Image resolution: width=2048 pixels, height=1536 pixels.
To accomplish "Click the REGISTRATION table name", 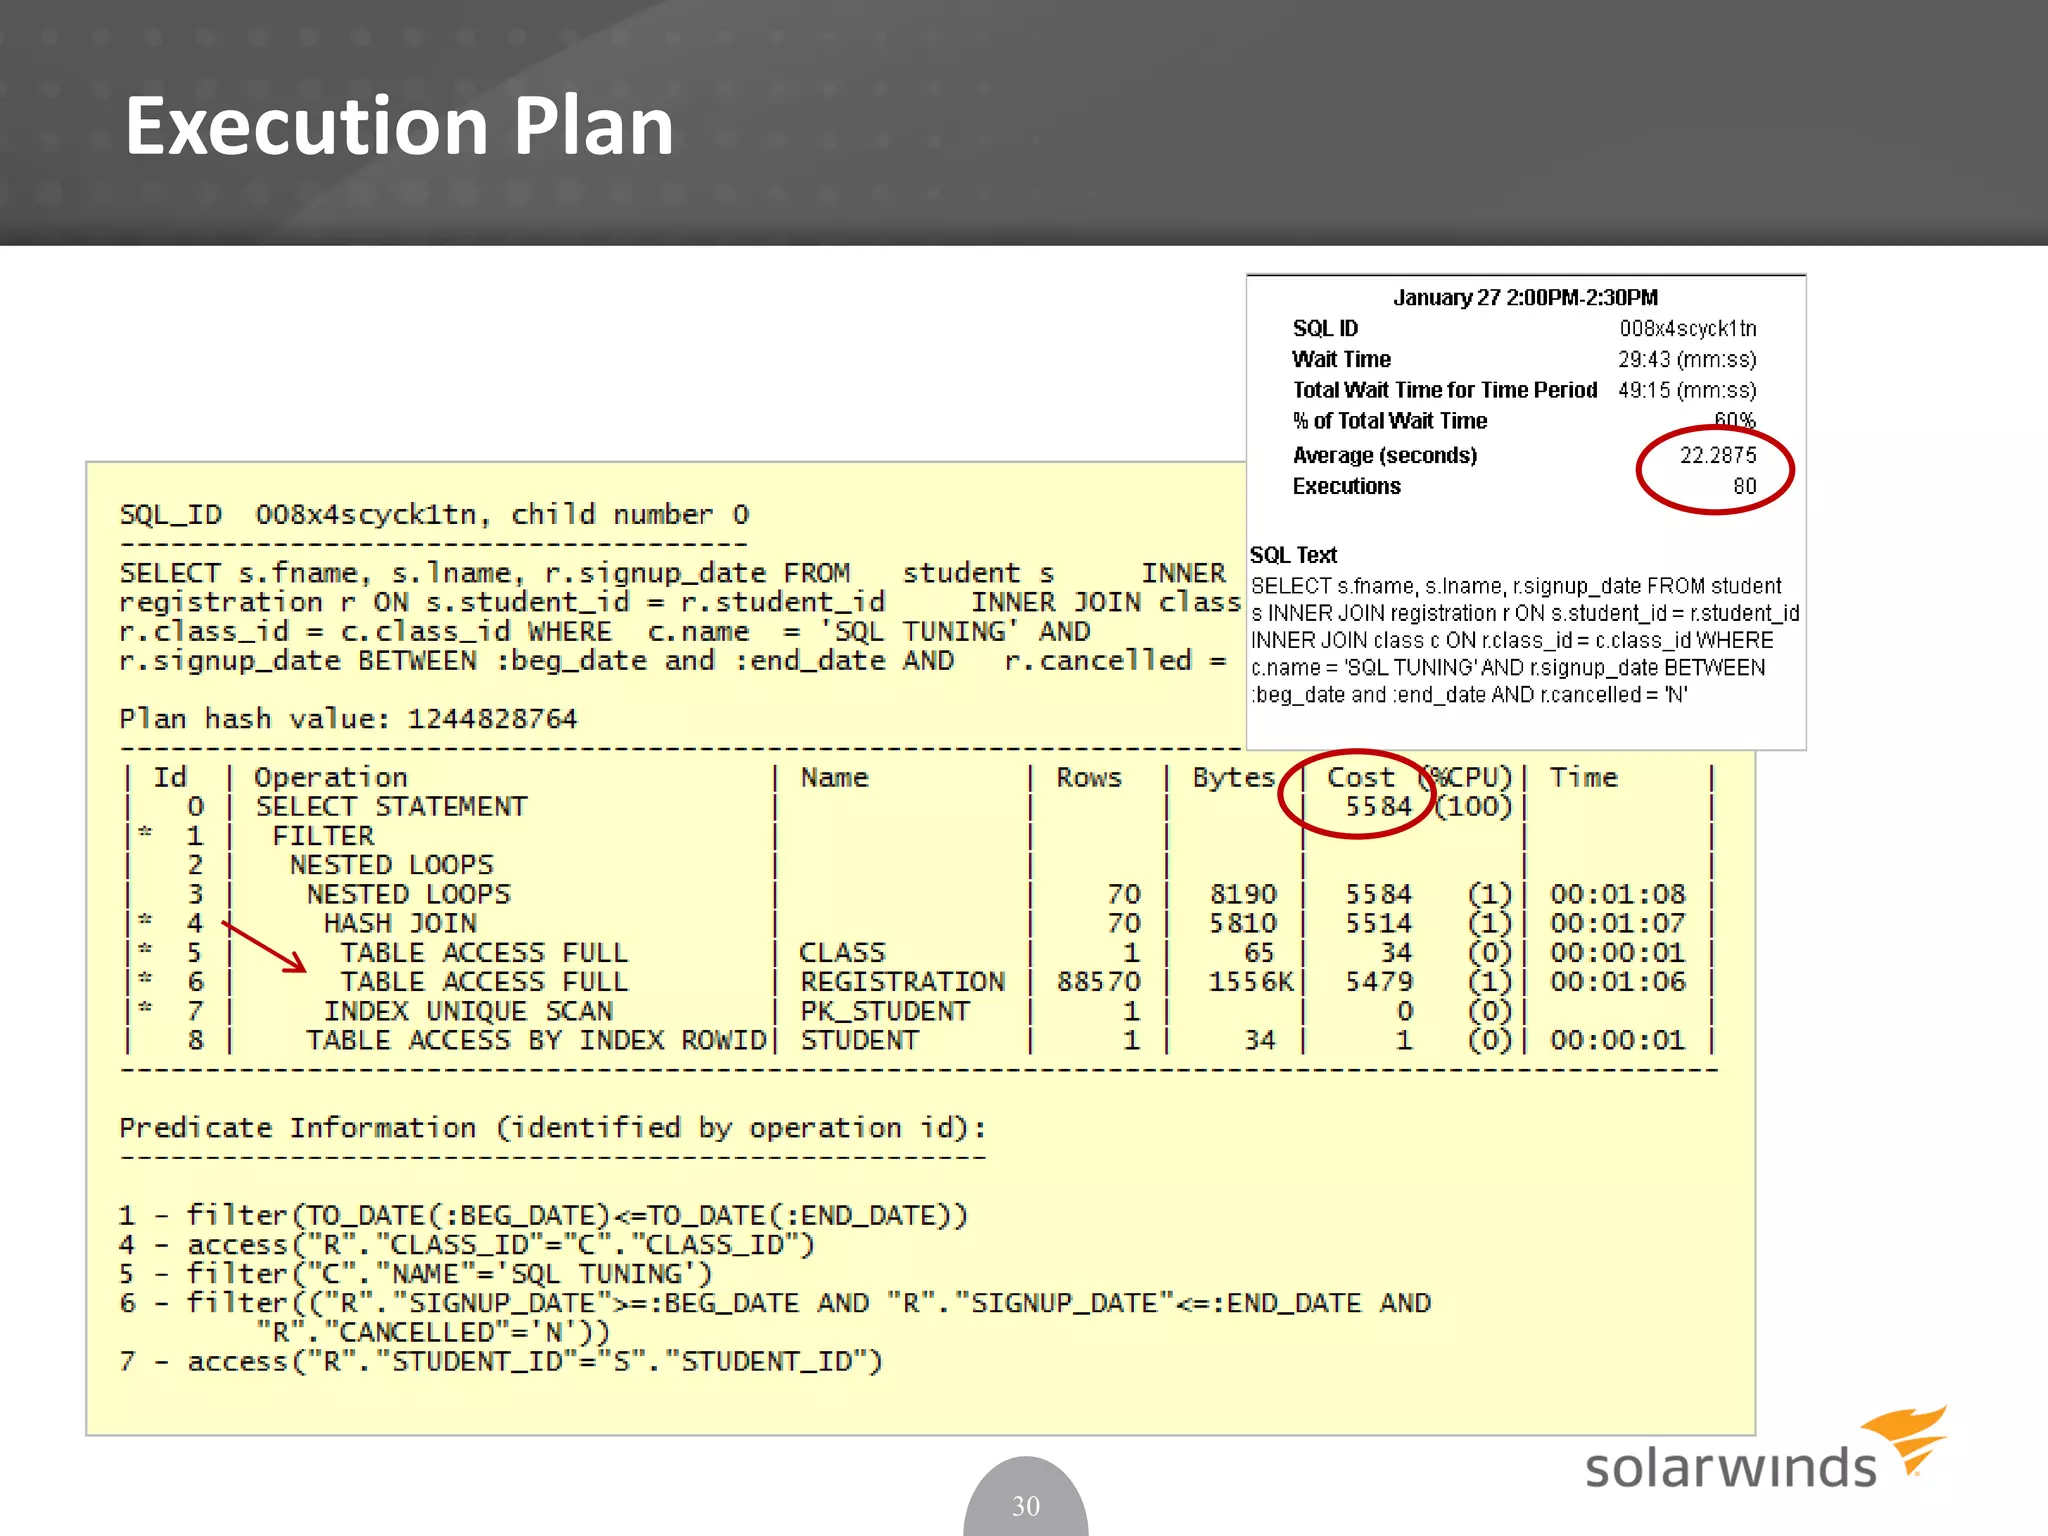I will pos(902,982).
